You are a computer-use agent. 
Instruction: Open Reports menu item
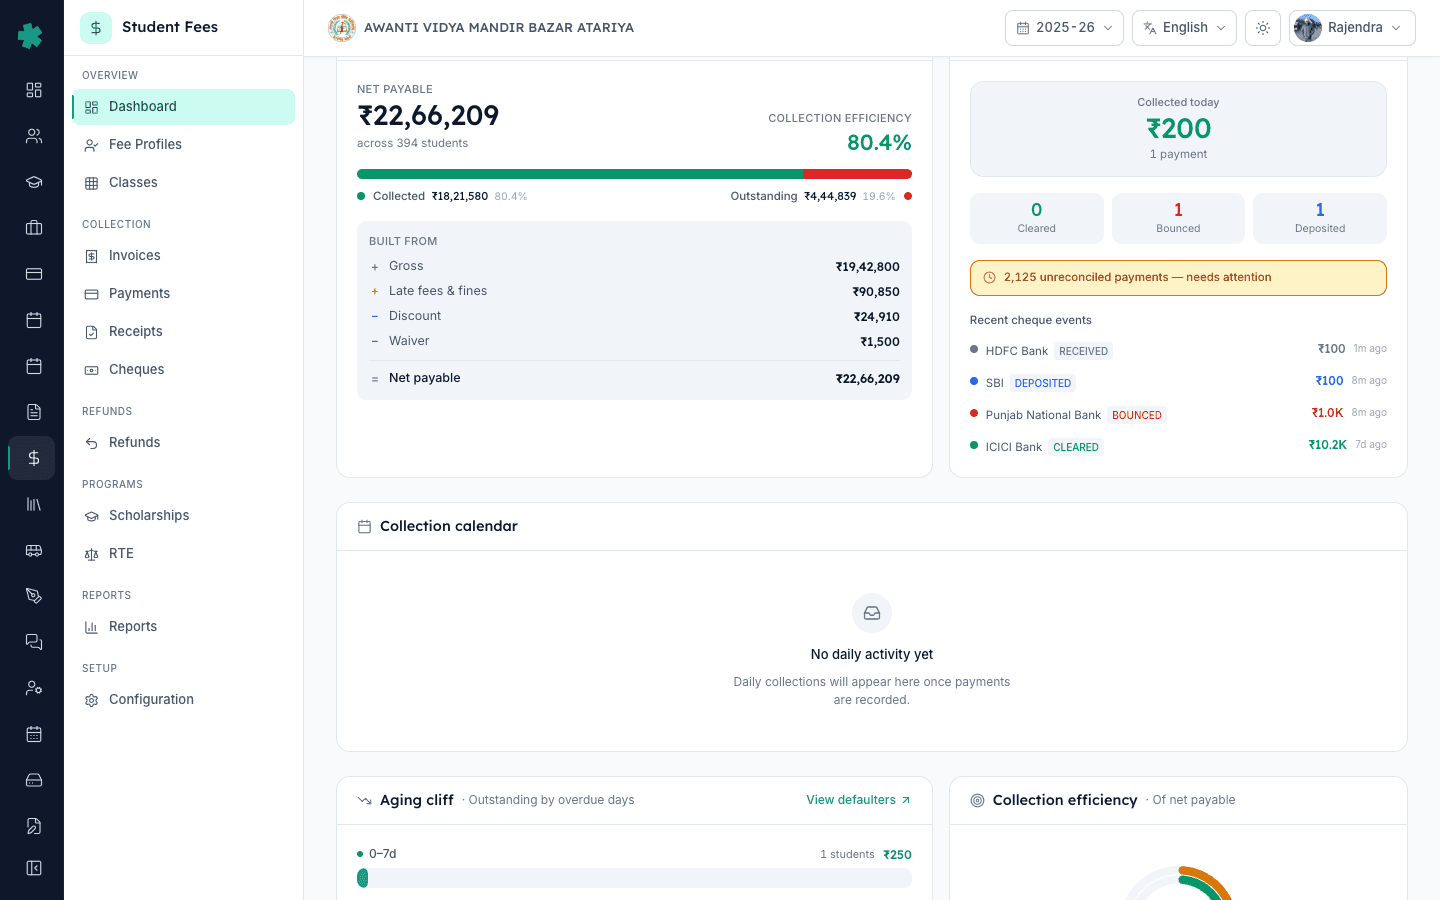184,627
